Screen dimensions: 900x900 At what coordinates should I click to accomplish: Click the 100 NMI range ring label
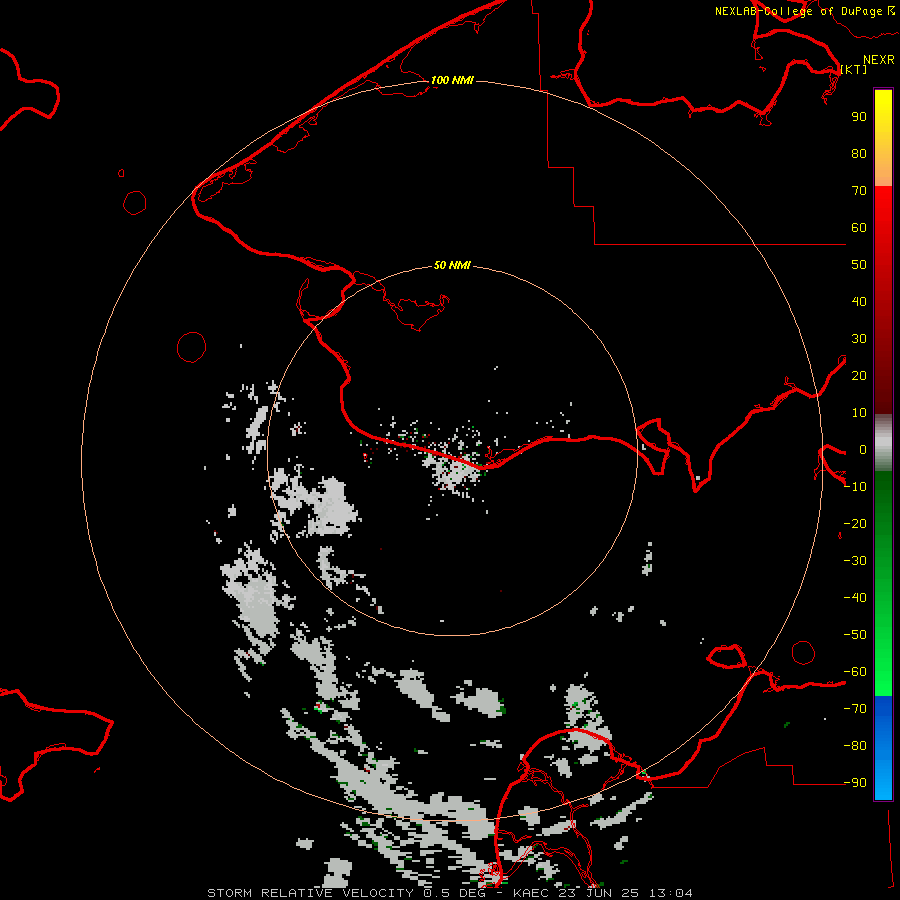click(x=452, y=80)
